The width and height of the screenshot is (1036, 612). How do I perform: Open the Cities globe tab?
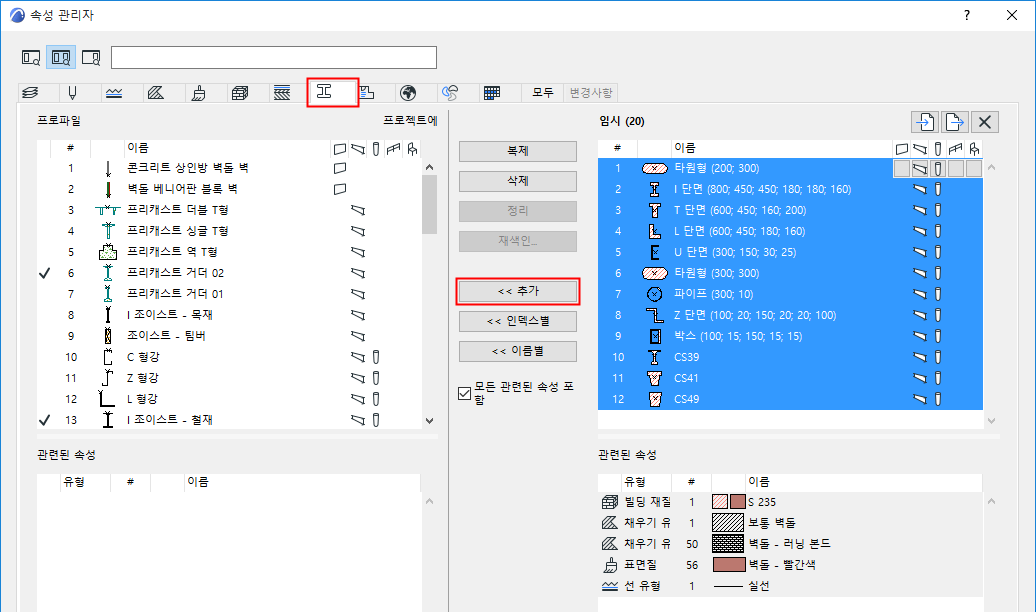[x=408, y=93]
